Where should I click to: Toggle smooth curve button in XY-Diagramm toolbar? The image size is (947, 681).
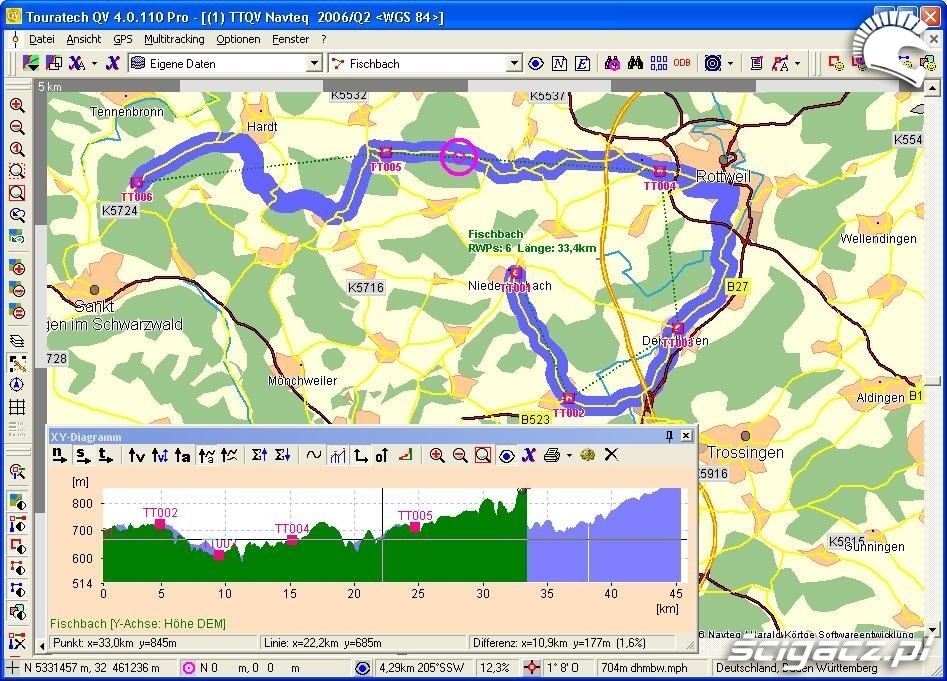pyautogui.click(x=314, y=456)
